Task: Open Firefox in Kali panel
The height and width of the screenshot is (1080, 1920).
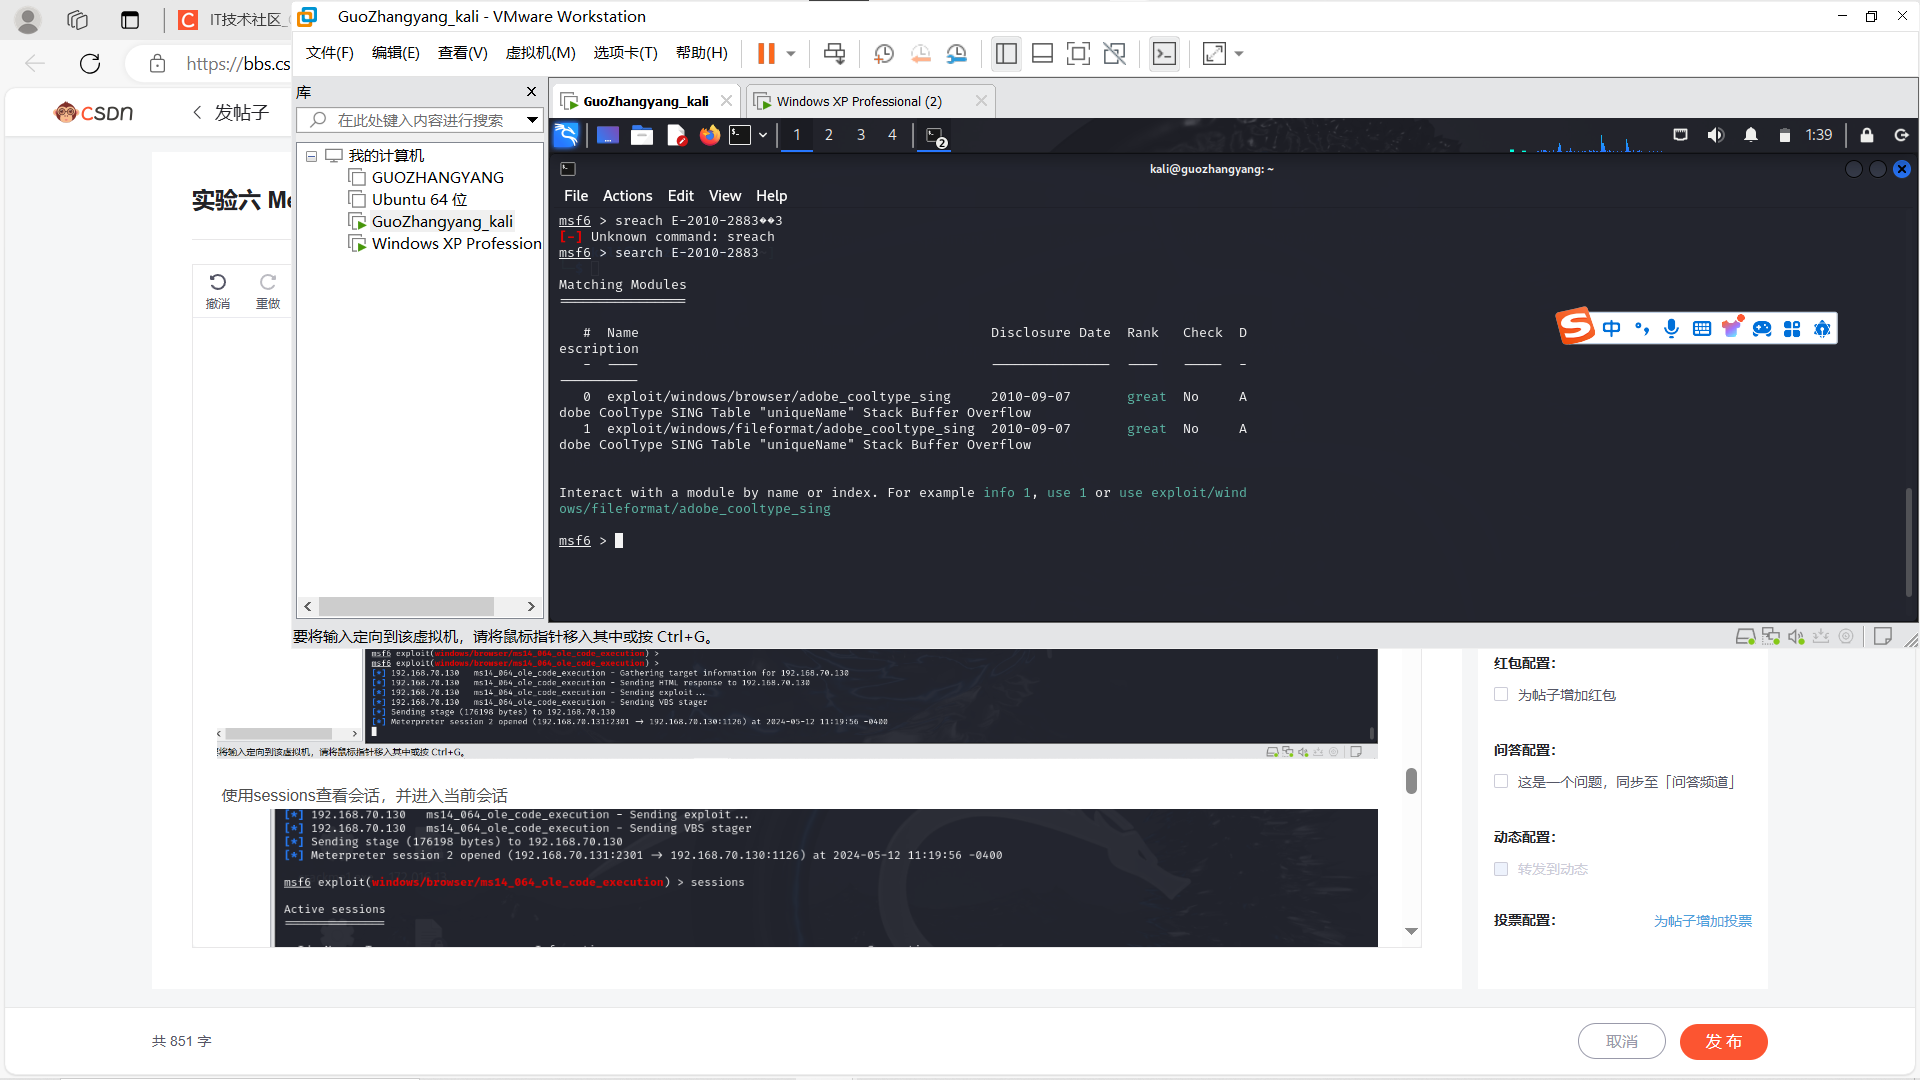Action: (x=710, y=135)
